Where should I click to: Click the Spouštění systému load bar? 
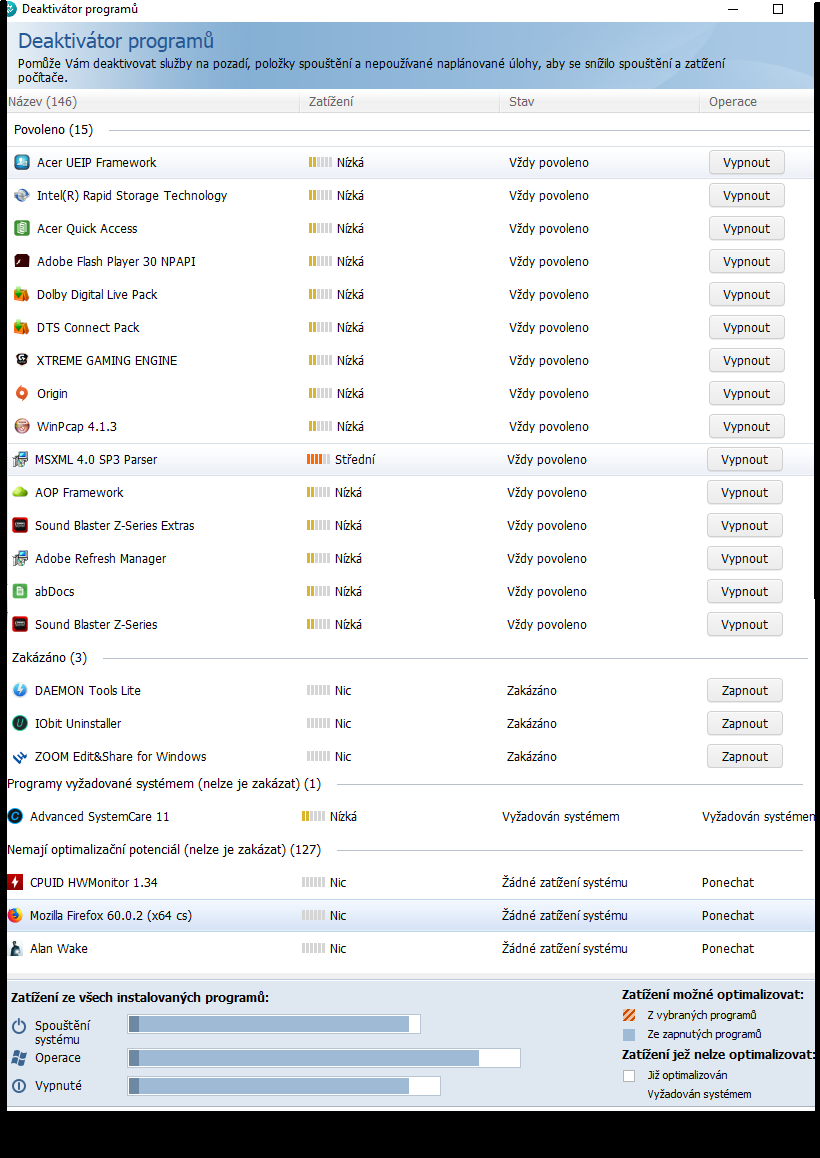[x=274, y=1024]
